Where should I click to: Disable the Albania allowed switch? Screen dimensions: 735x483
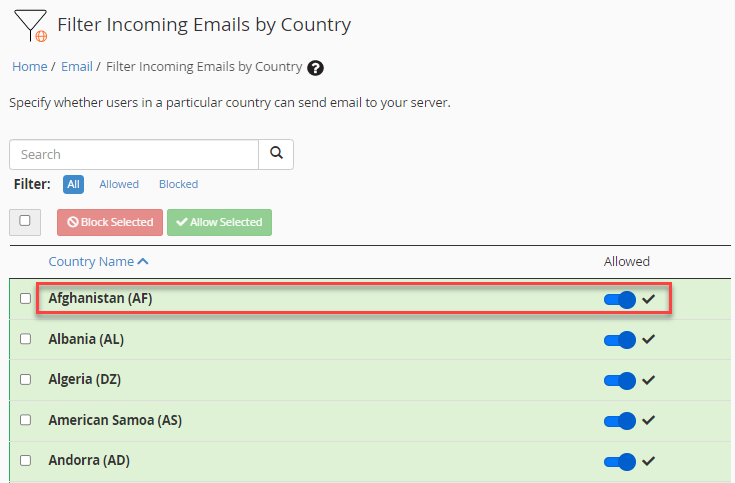pos(620,340)
